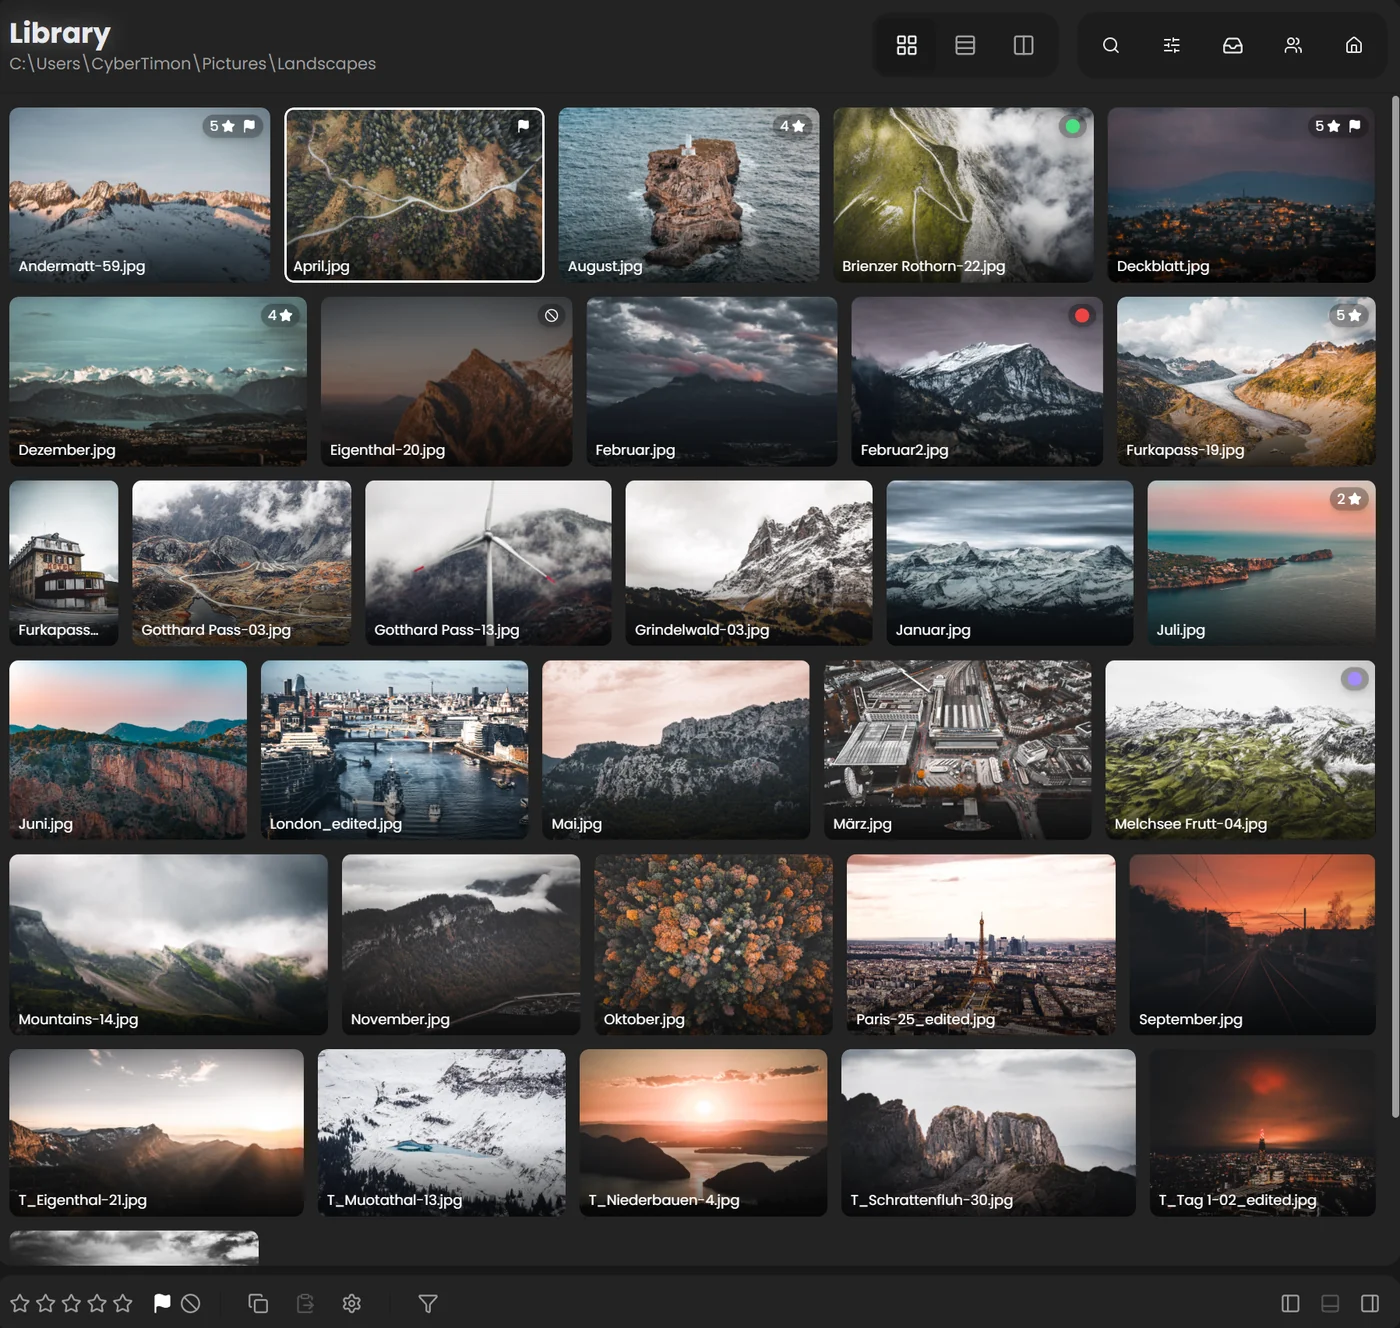Toggle the left side panel
The height and width of the screenshot is (1328, 1400).
point(1290,1303)
